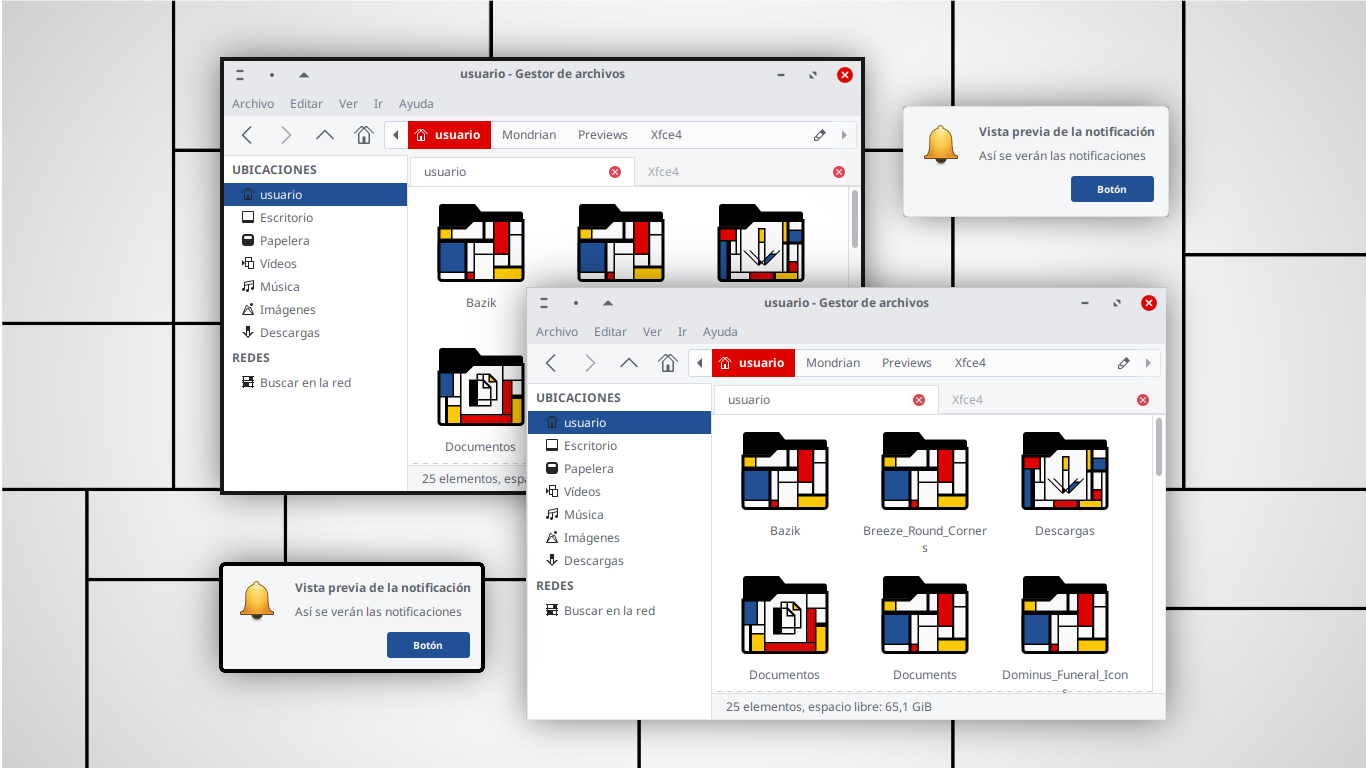
Task: Open Ayuda menu in rear window
Action: click(x=416, y=104)
